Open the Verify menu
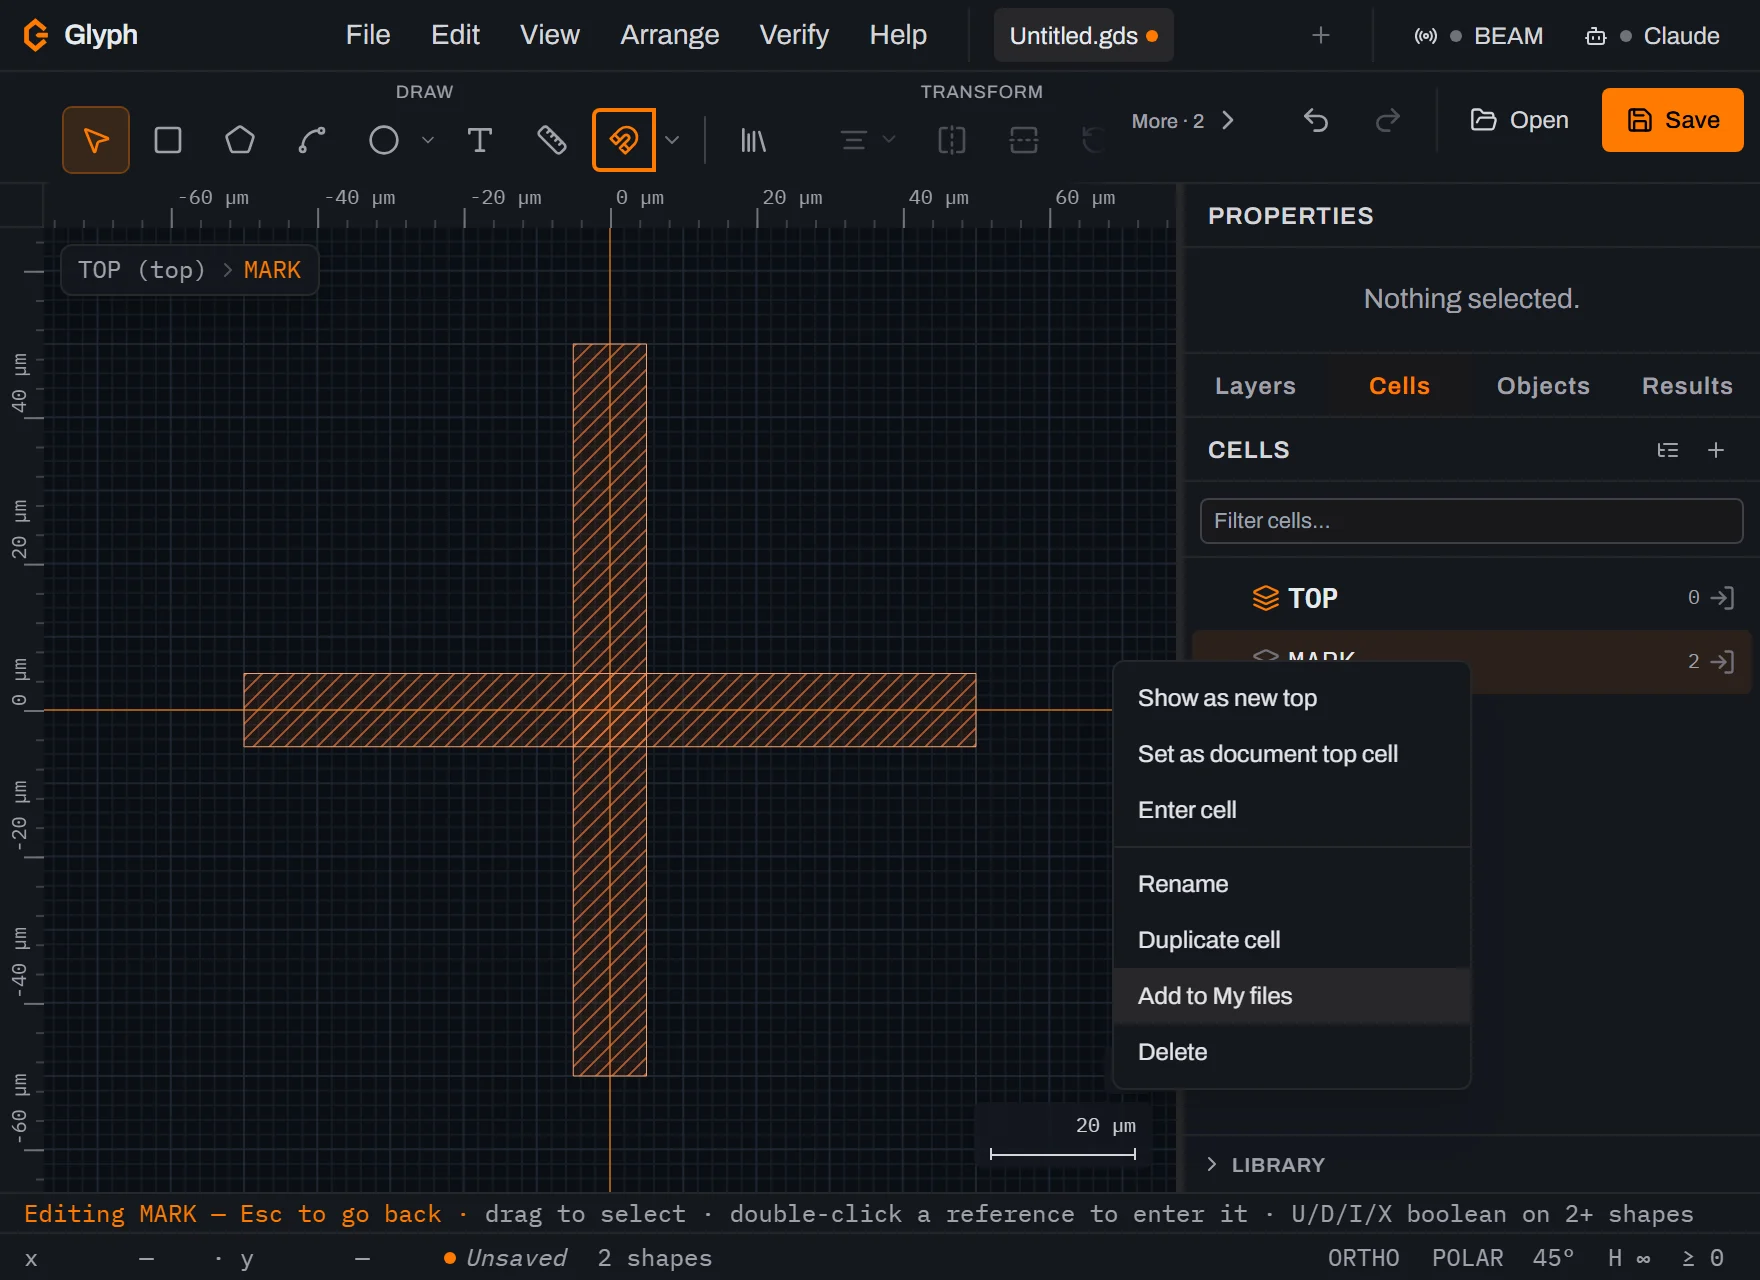This screenshot has width=1760, height=1280. click(794, 35)
